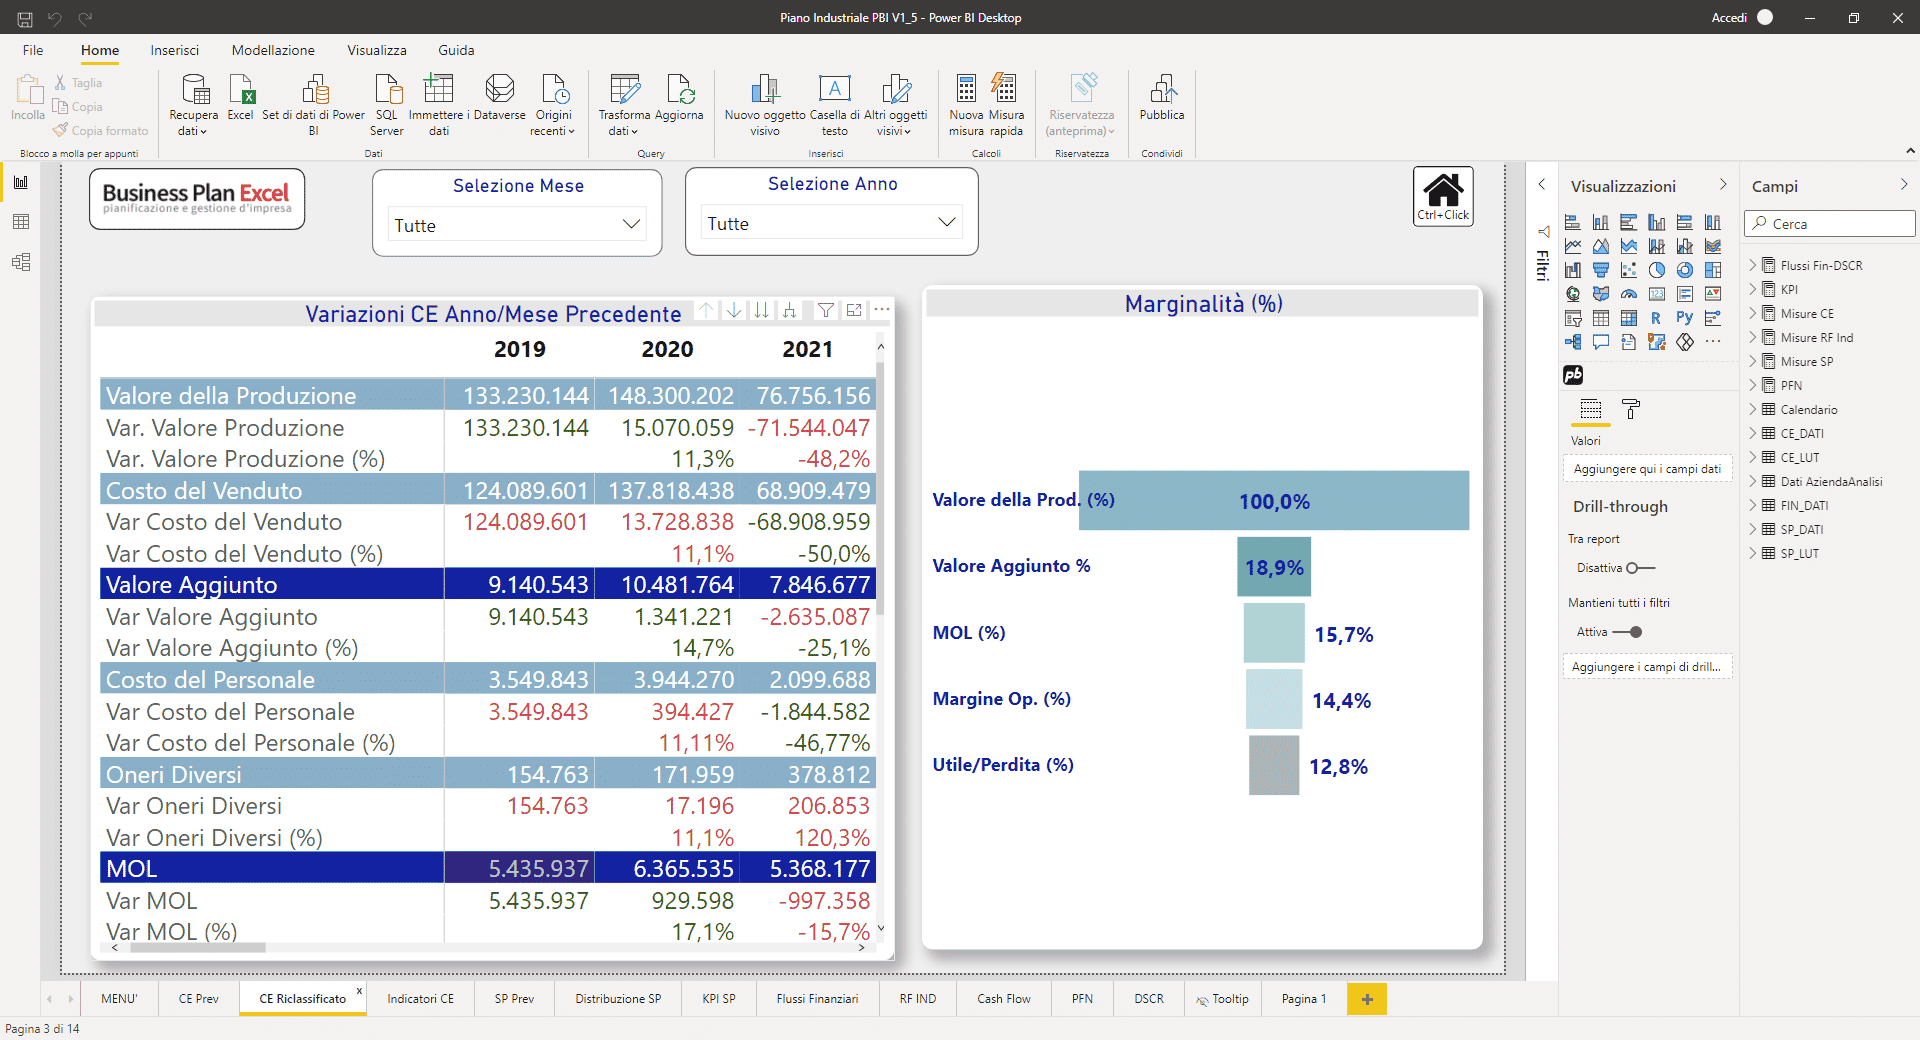Switch to the Cash Flow page tab
Image resolution: width=1920 pixels, height=1040 pixels.
[1003, 999]
